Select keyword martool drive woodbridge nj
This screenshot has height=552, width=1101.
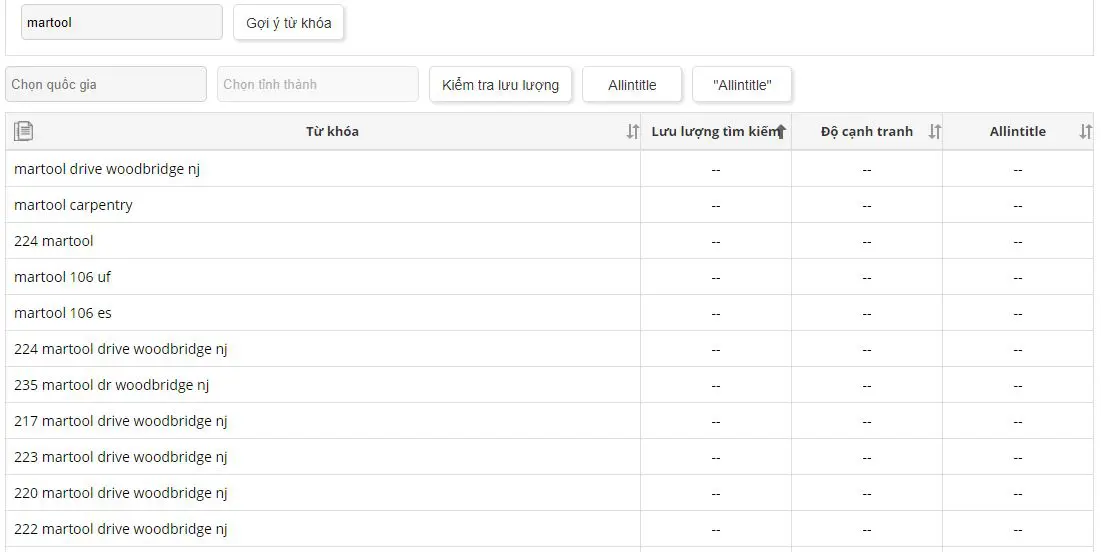coord(107,169)
